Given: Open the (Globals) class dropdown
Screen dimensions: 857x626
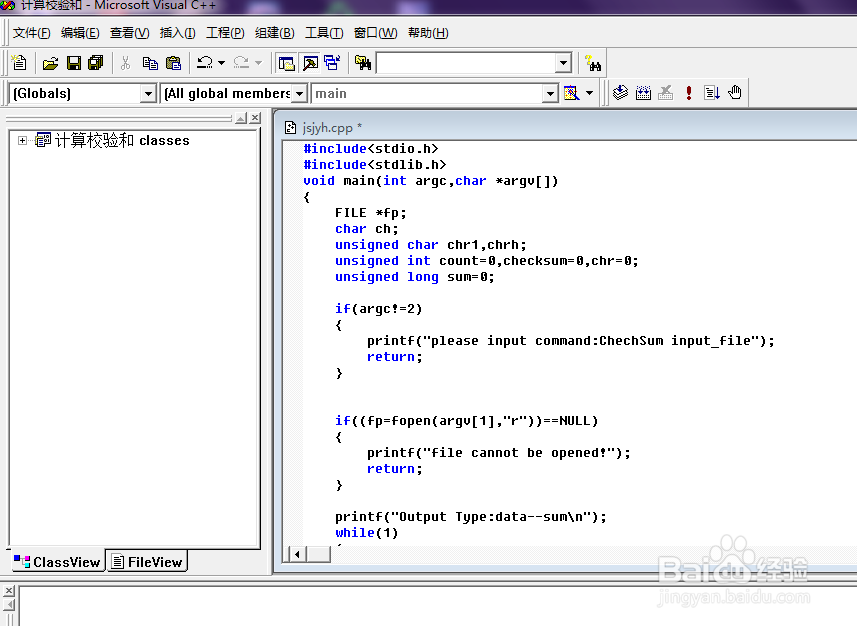Looking at the screenshot, I should (148, 94).
